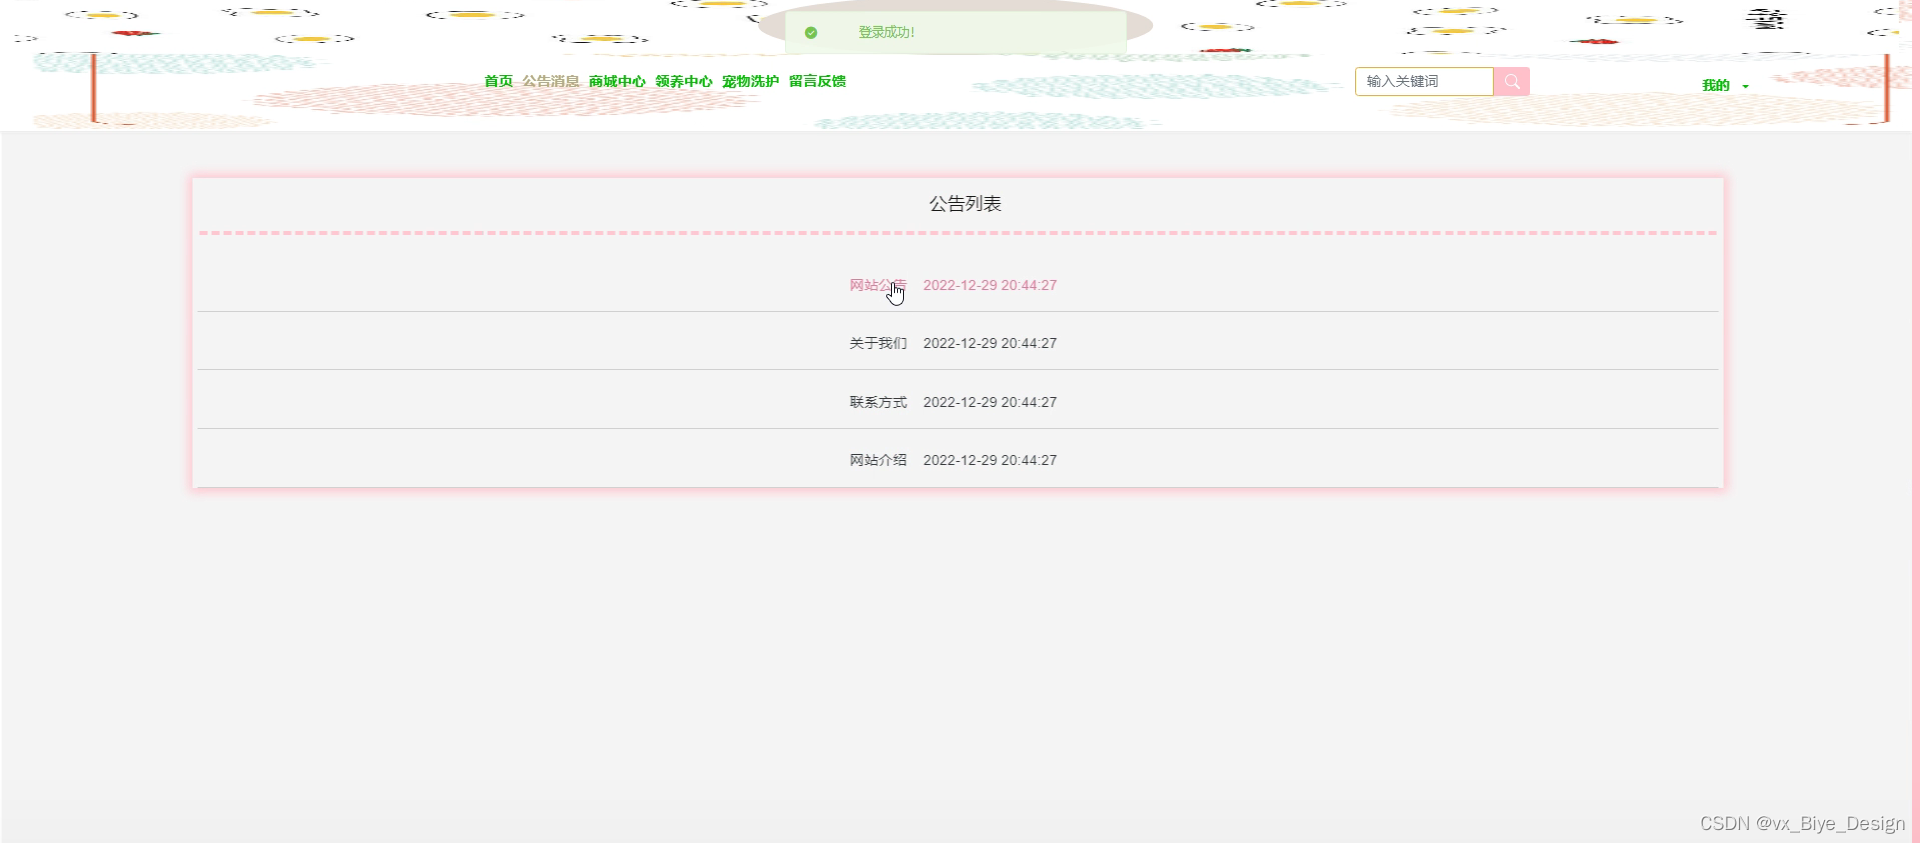Open 留言反馈 navigation item
The width and height of the screenshot is (1920, 843).
pos(817,82)
